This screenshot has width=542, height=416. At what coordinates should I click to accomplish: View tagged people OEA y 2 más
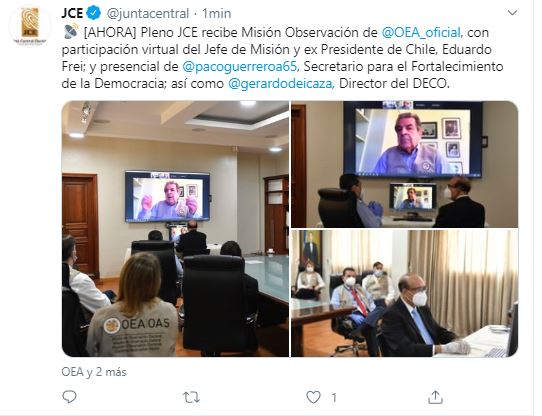click(x=94, y=372)
